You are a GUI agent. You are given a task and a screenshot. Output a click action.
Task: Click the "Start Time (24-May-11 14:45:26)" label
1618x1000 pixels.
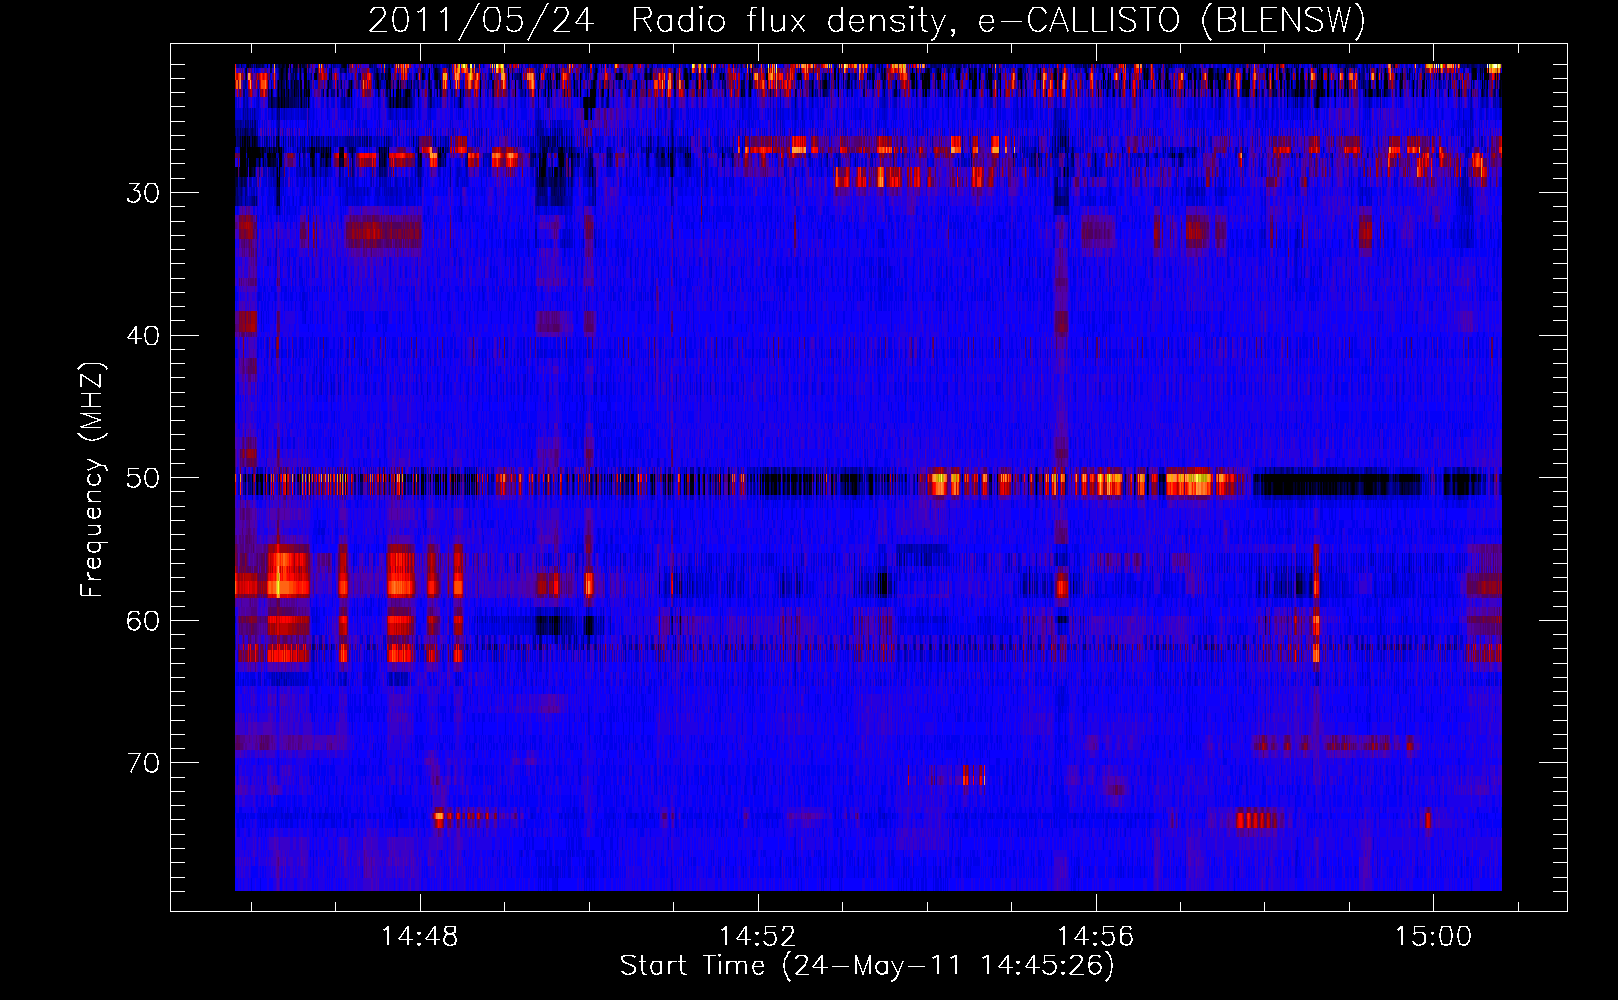click(867, 966)
